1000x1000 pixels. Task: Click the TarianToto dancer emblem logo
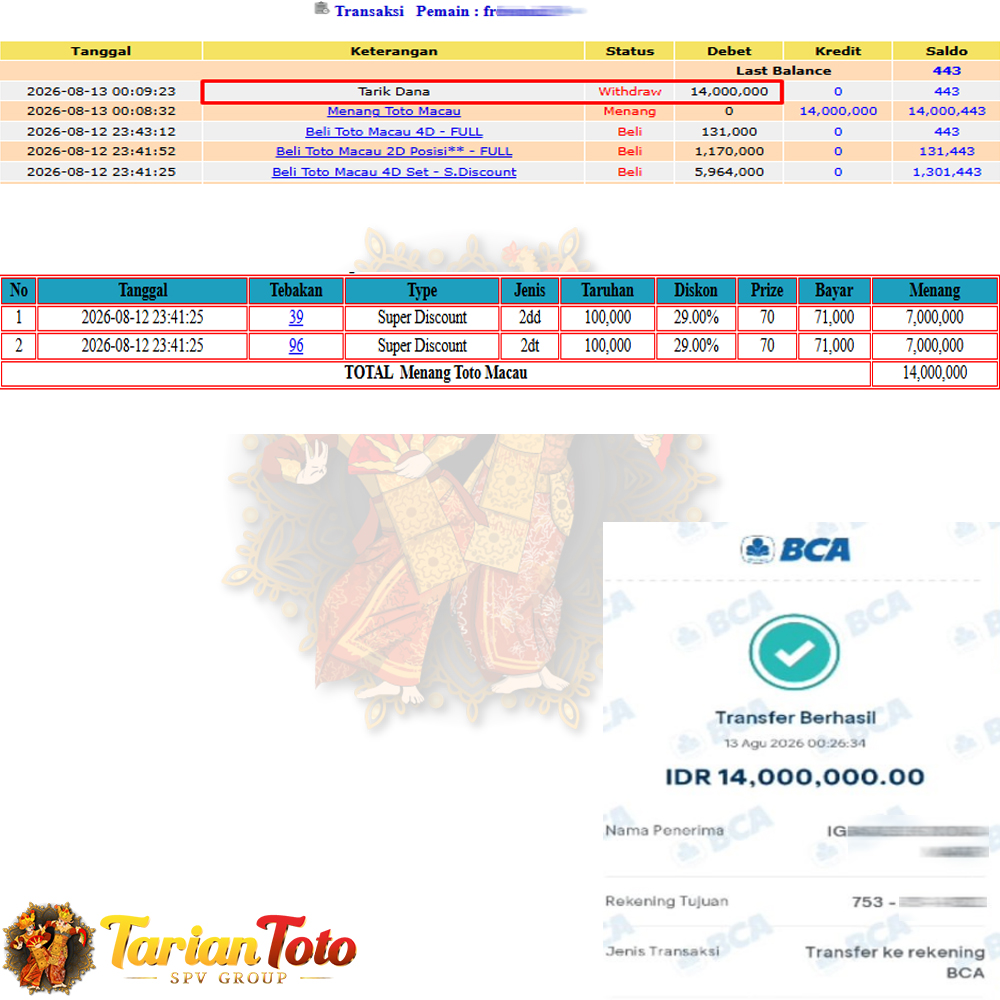tap(50, 948)
